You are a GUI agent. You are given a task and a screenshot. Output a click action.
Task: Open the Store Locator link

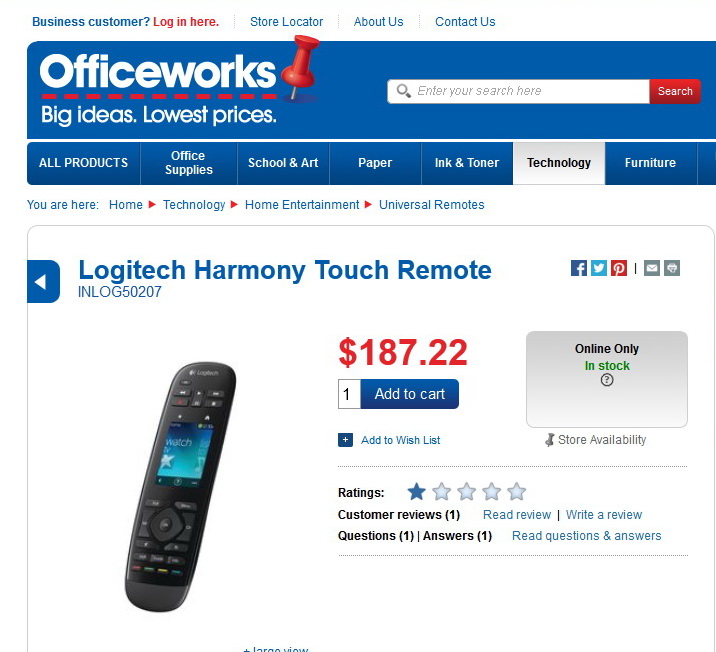tap(286, 21)
